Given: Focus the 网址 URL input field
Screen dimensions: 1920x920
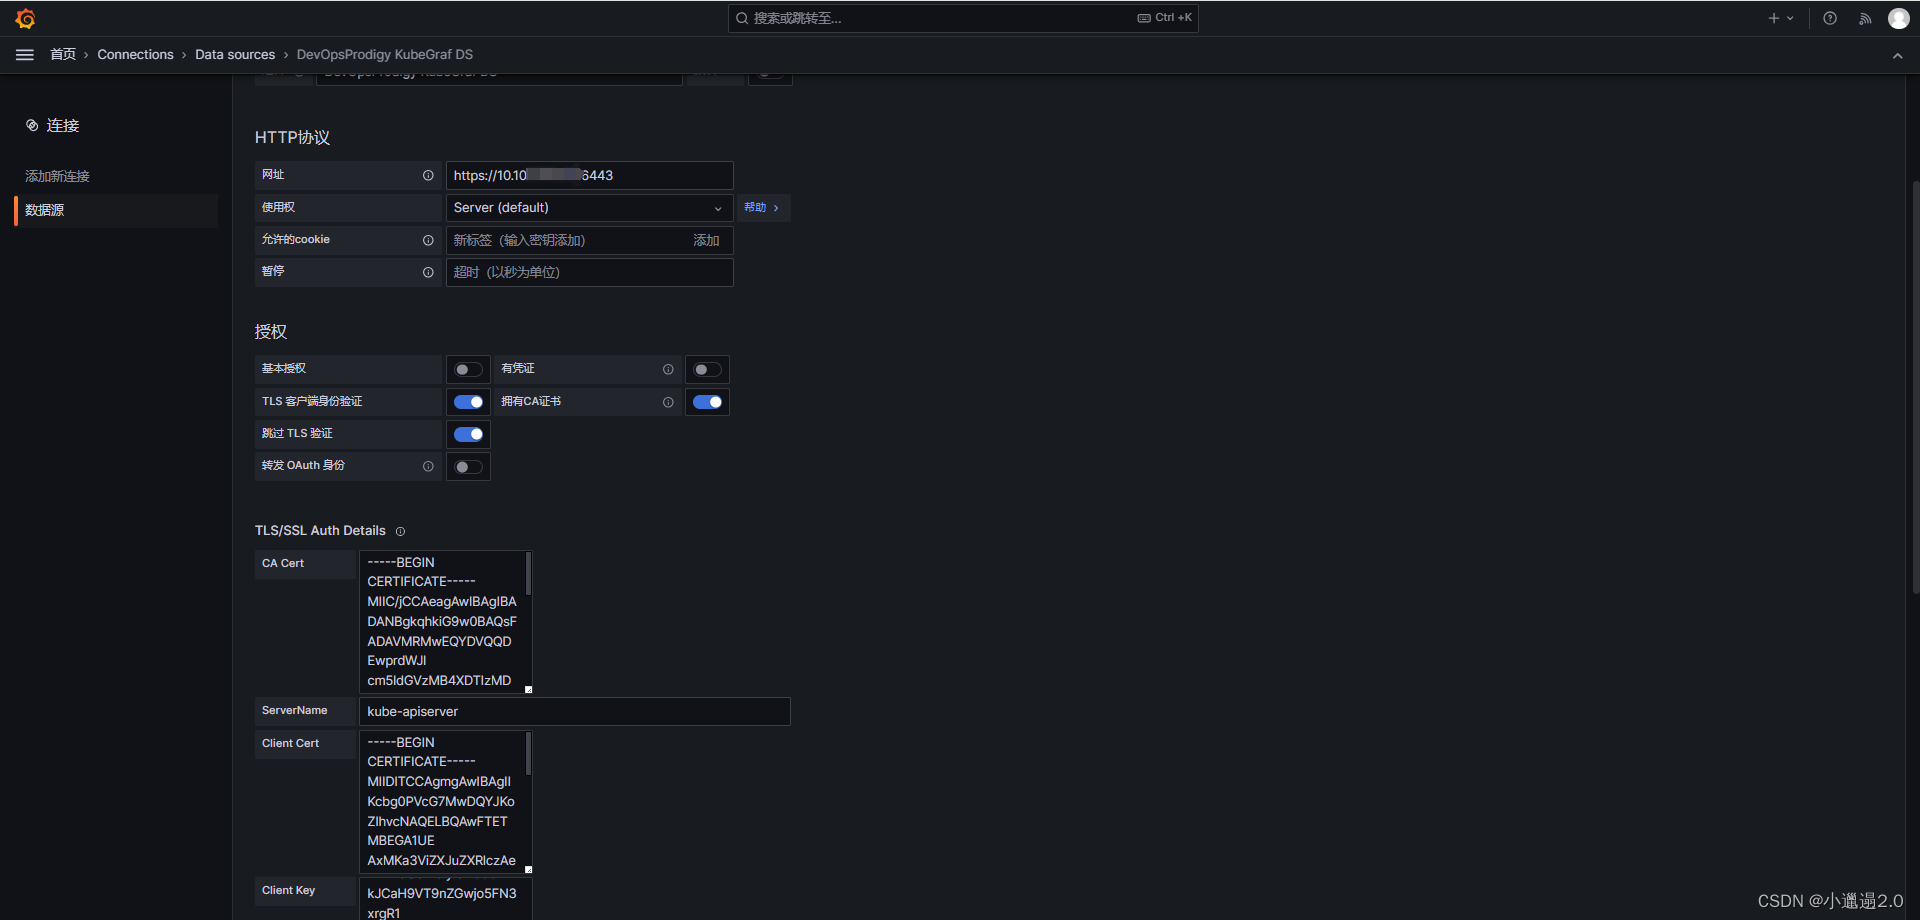Looking at the screenshot, I should (x=589, y=175).
